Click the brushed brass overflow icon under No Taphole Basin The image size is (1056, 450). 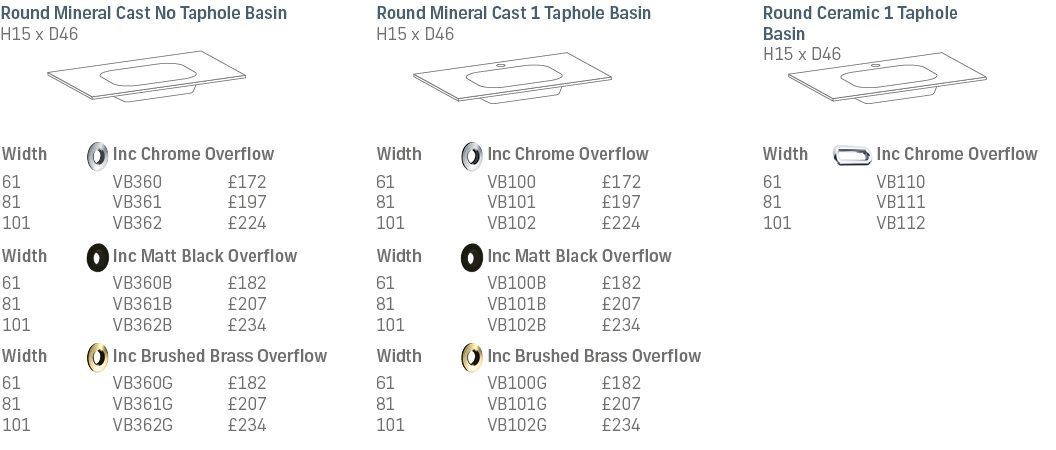coord(98,357)
